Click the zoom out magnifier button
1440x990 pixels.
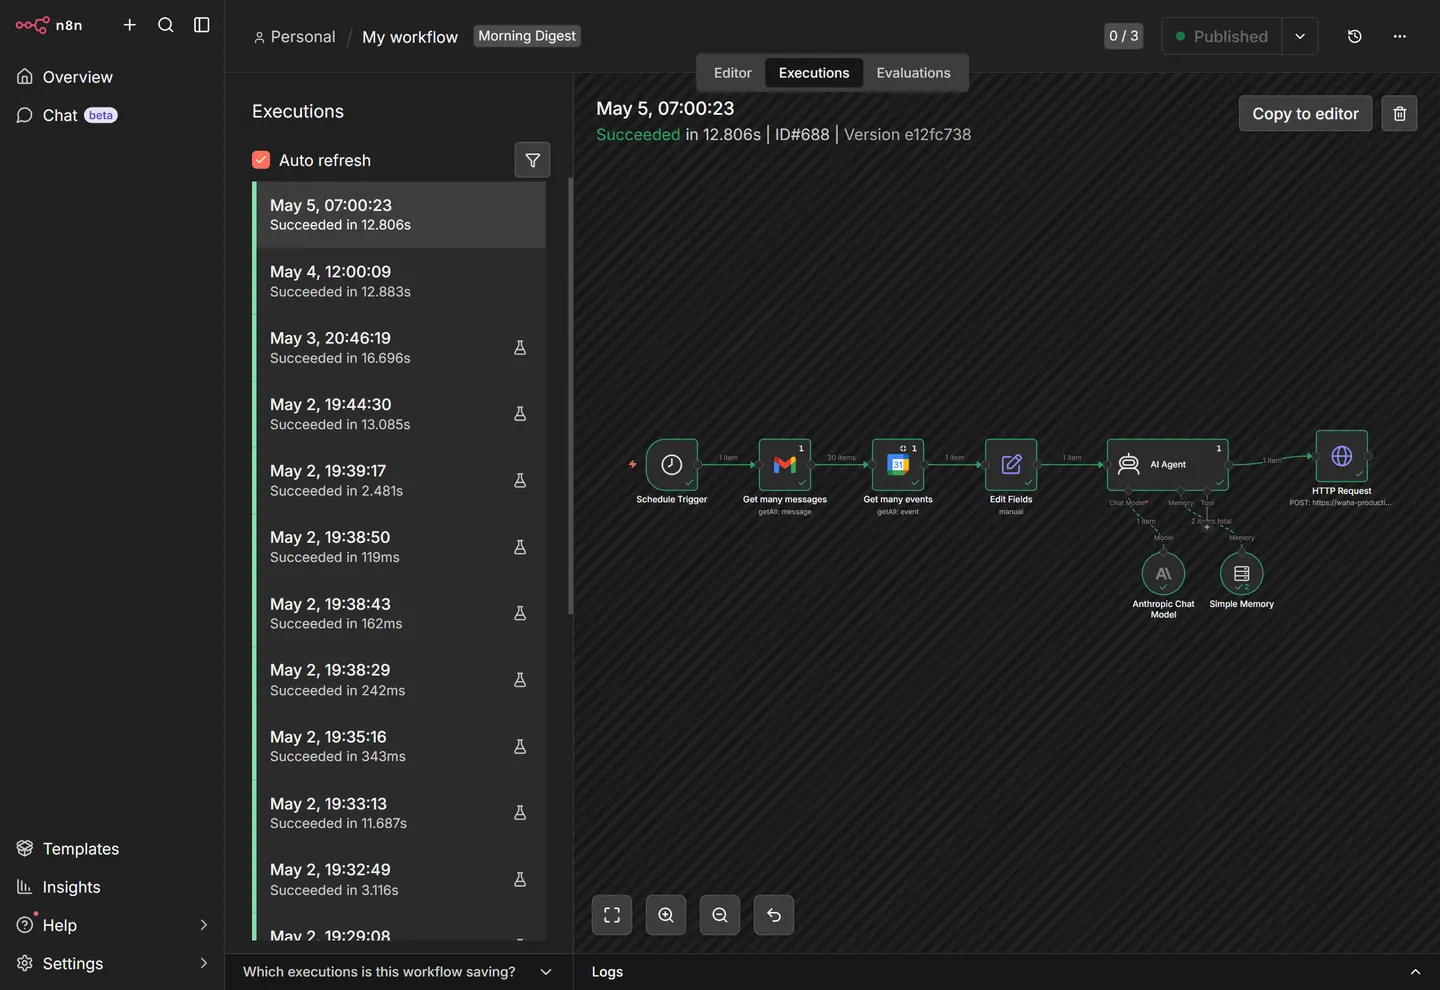point(720,915)
